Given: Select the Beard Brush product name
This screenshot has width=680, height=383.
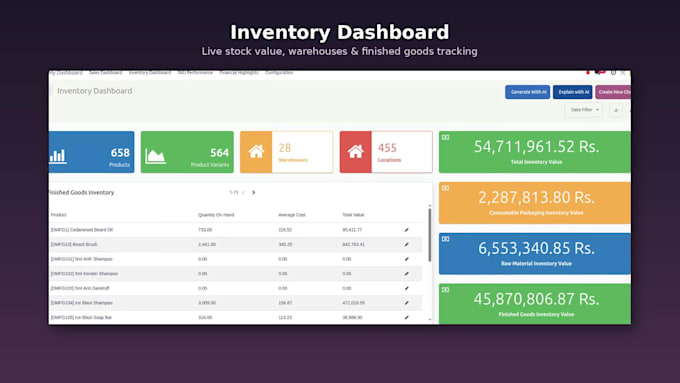Looking at the screenshot, I should [74, 245].
